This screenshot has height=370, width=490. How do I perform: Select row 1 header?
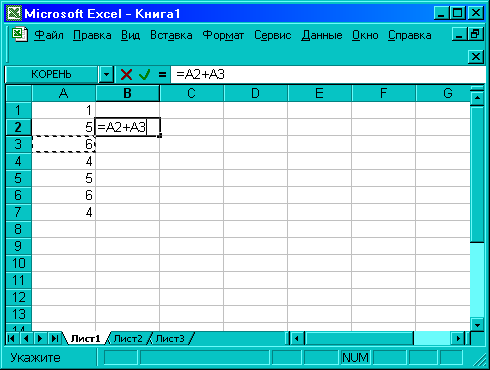(x=18, y=110)
